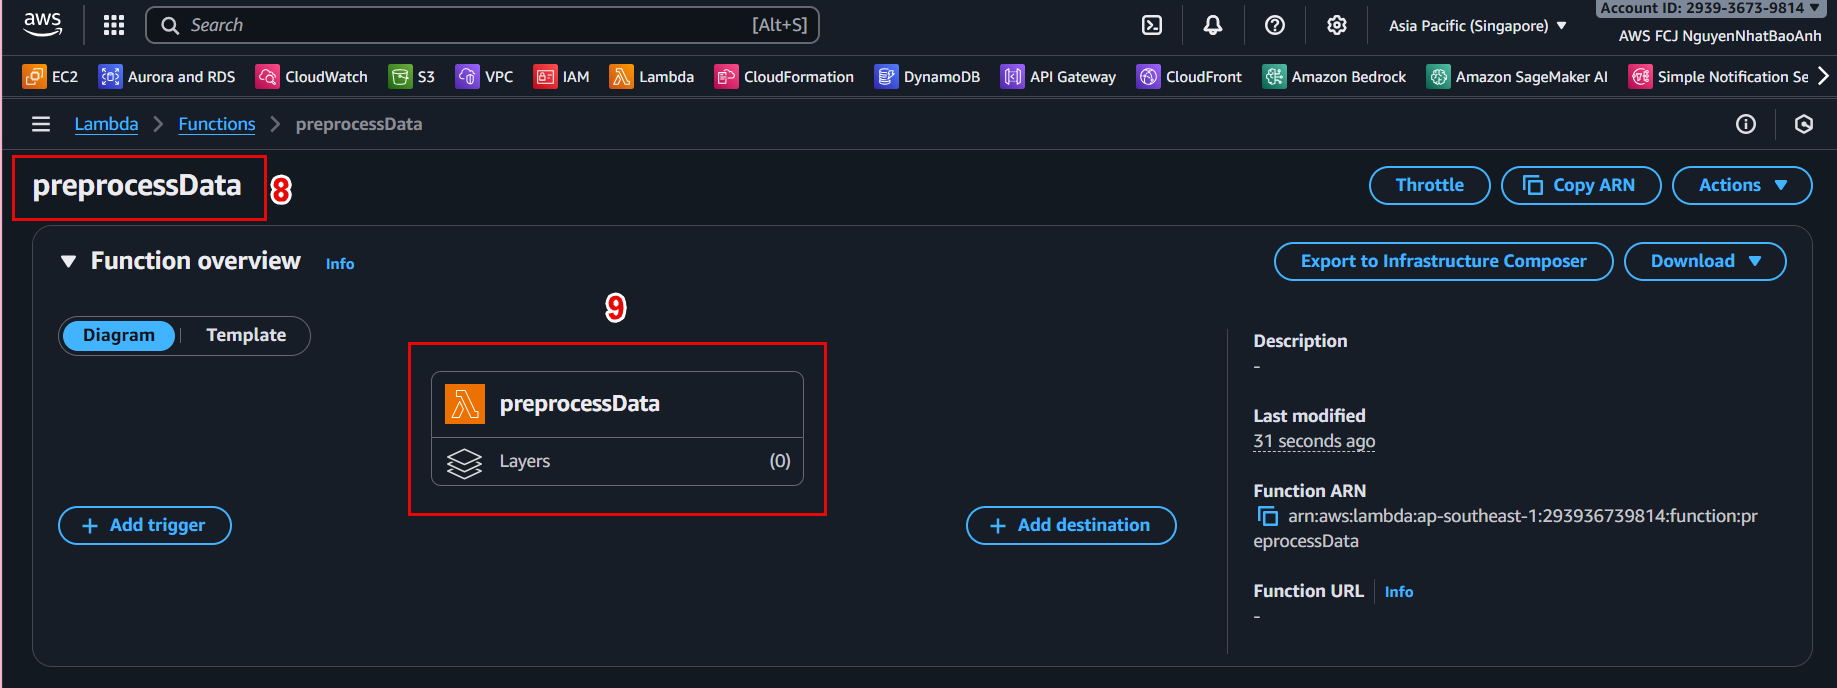Open the Account ID dropdown
1837x688 pixels.
click(x=1710, y=8)
